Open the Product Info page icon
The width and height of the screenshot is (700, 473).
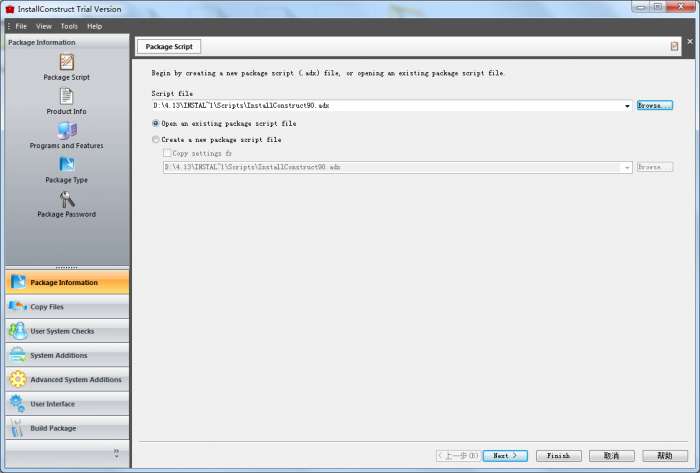pyautogui.click(x=67, y=96)
